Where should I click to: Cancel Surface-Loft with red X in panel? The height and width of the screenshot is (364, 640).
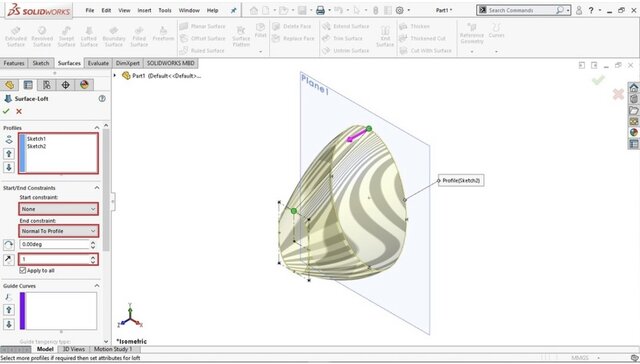click(19, 111)
